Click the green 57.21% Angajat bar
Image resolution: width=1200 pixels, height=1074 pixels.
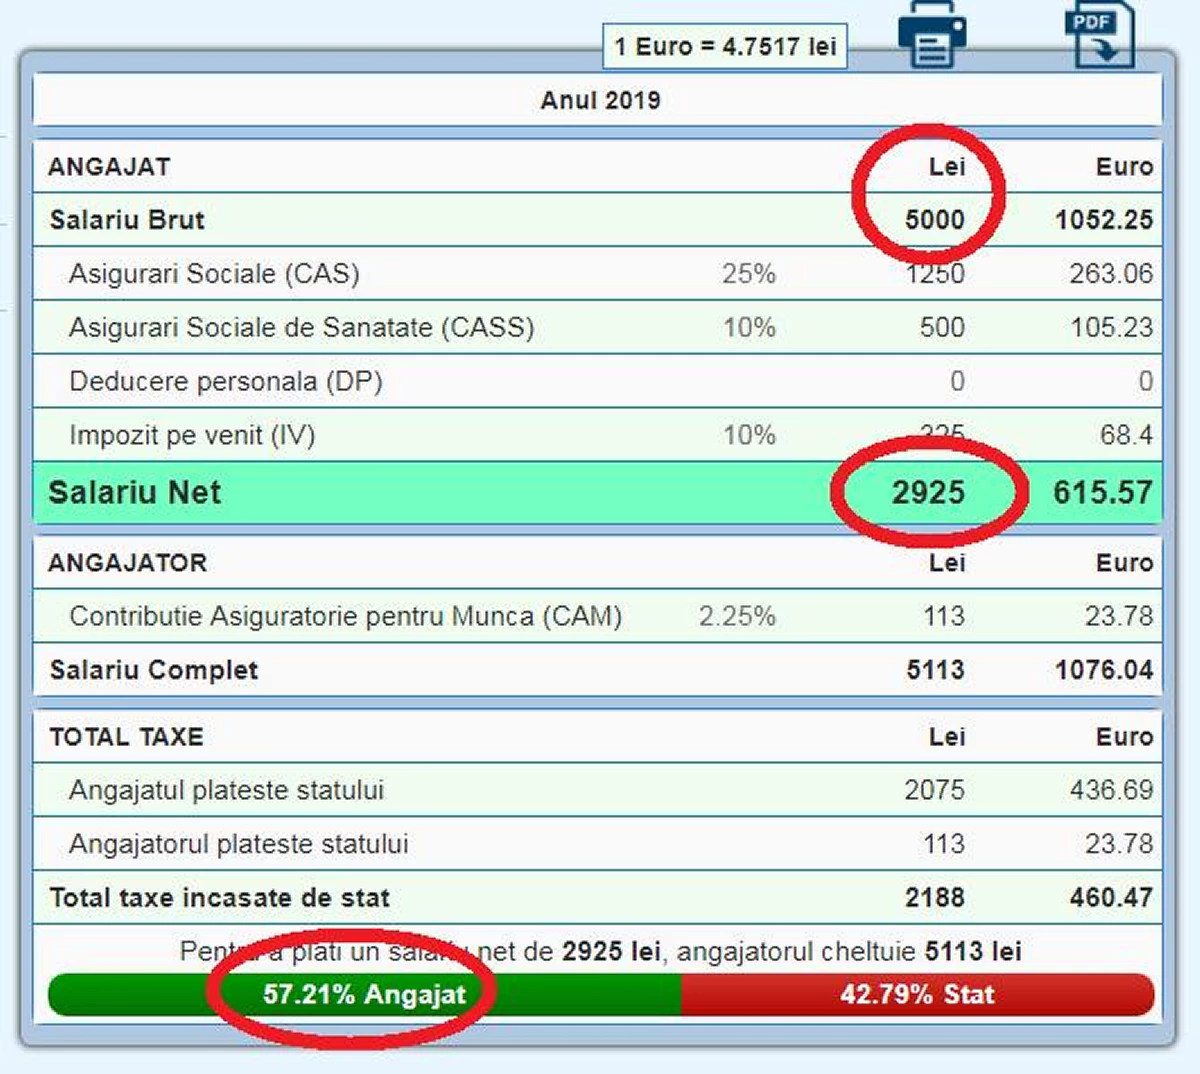pos(364,995)
